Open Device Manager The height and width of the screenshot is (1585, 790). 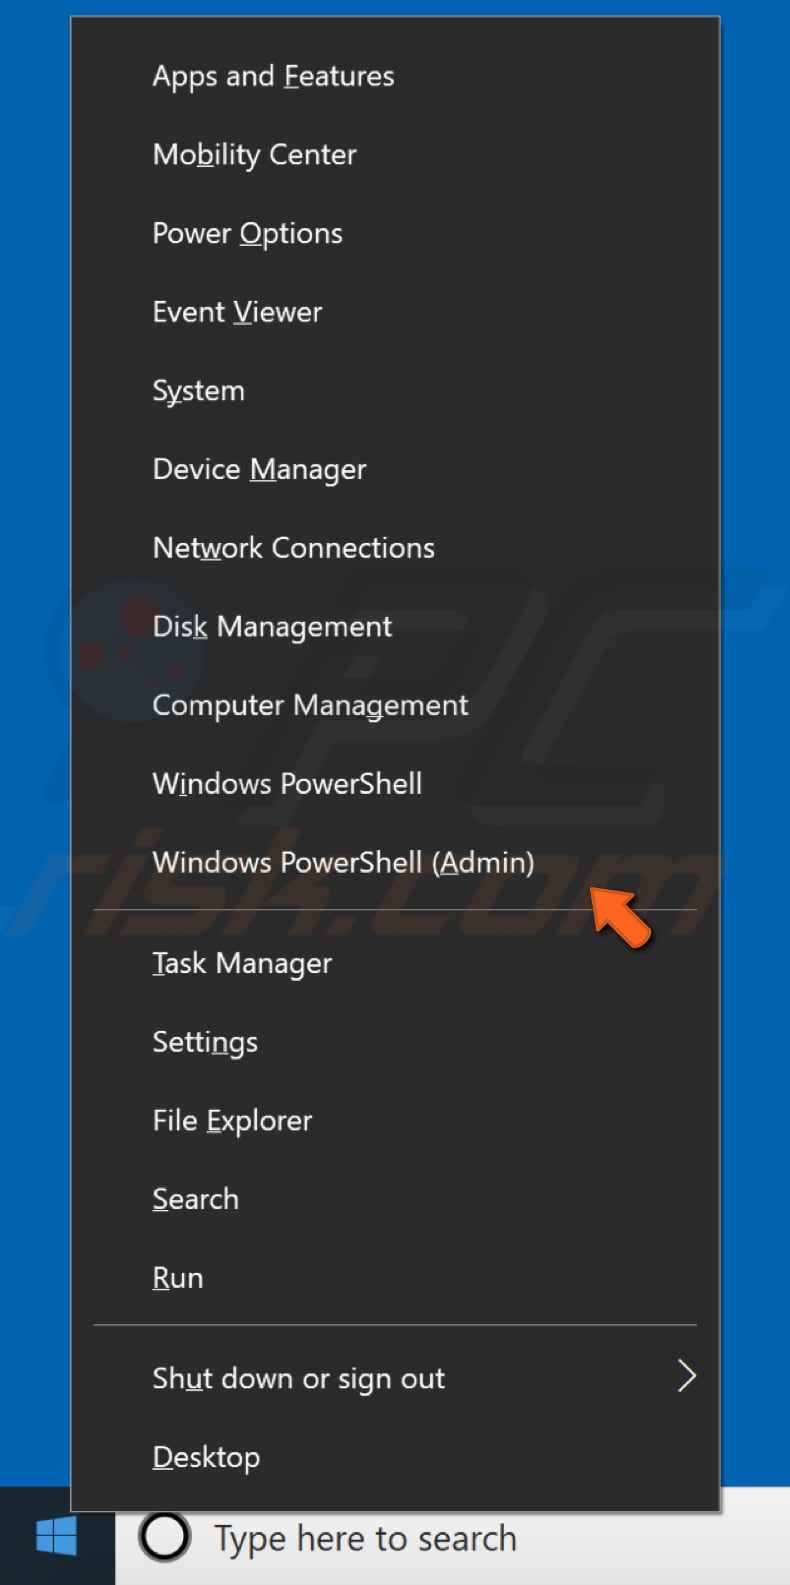[258, 469]
